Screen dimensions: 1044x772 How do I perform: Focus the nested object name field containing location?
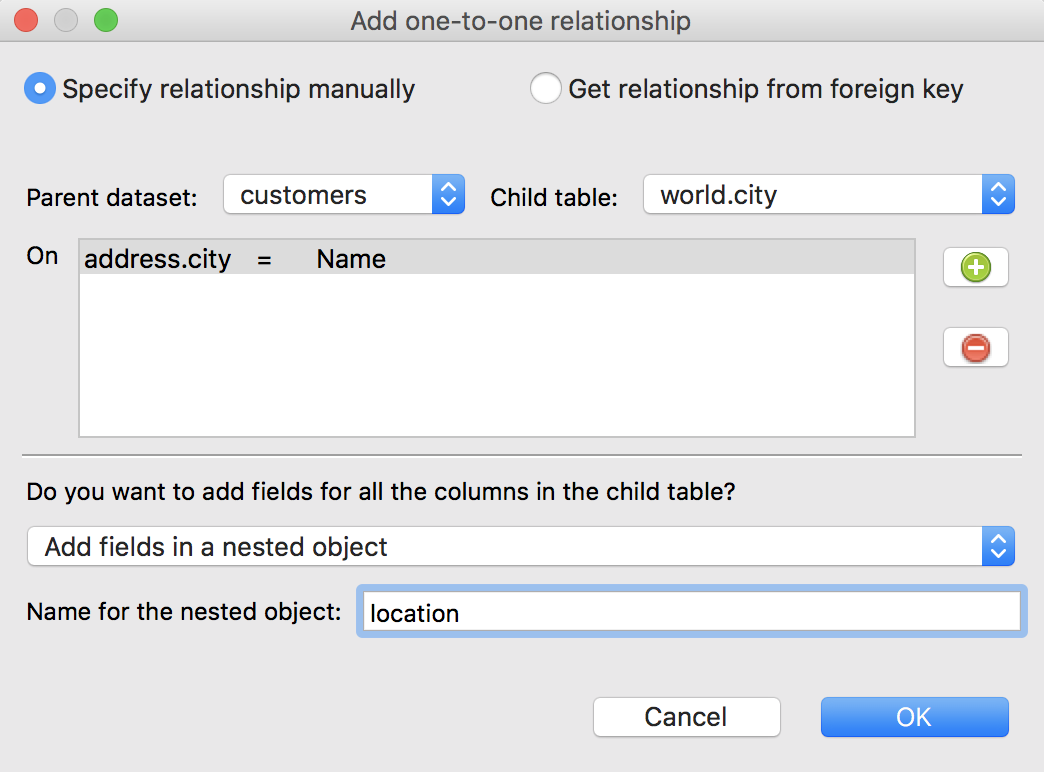[x=689, y=612]
